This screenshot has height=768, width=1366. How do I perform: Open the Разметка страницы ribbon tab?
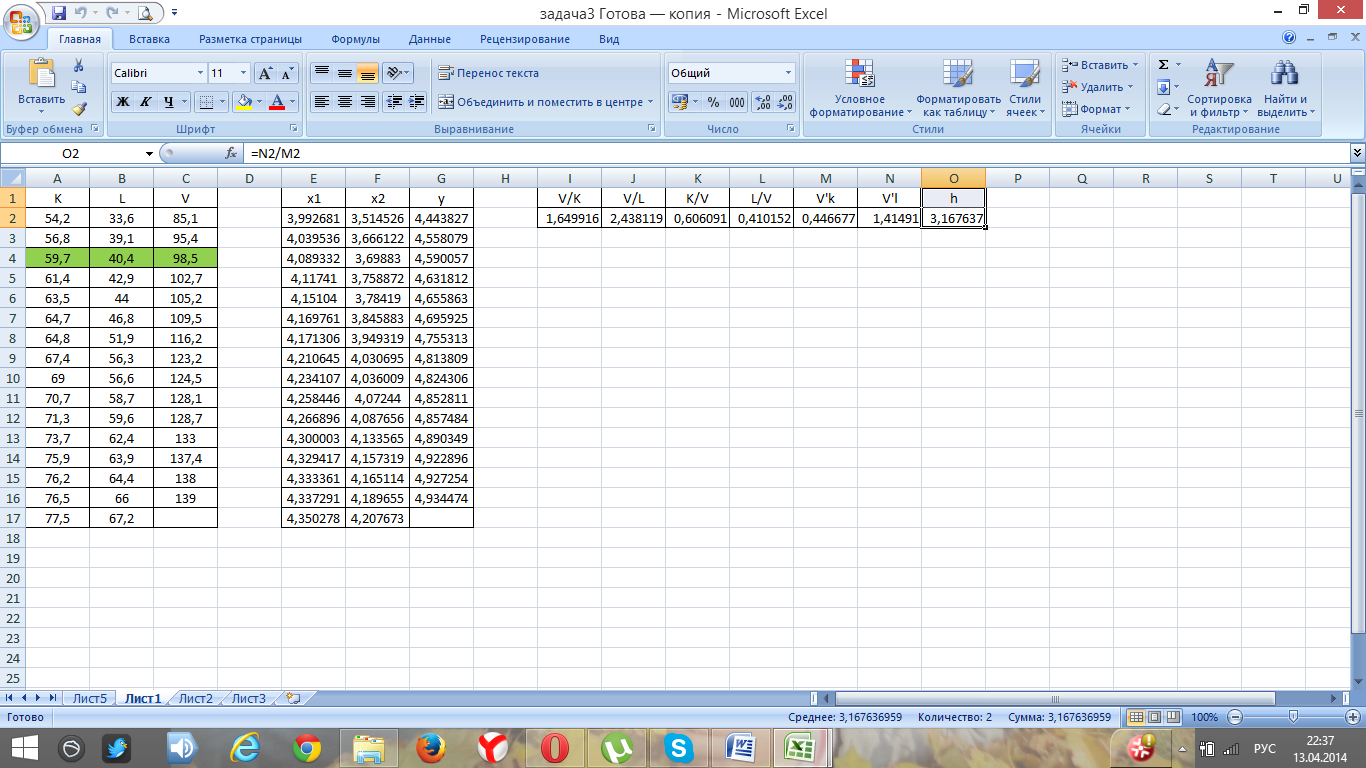(250, 39)
